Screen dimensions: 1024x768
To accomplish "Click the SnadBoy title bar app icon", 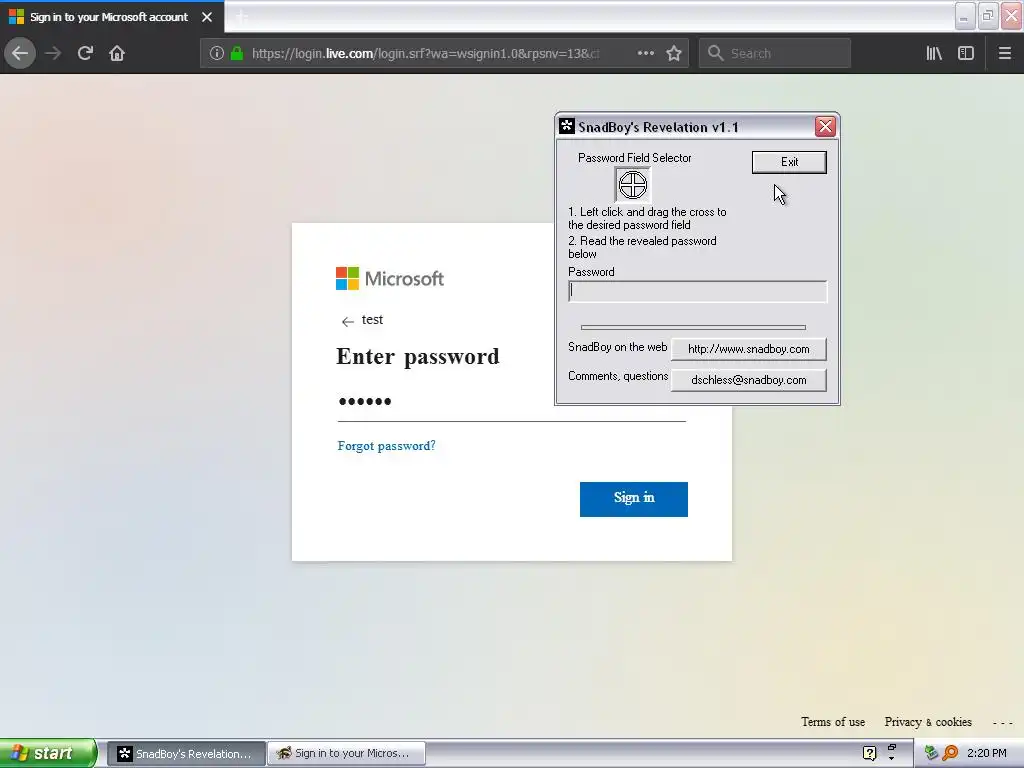I will 567,126.
